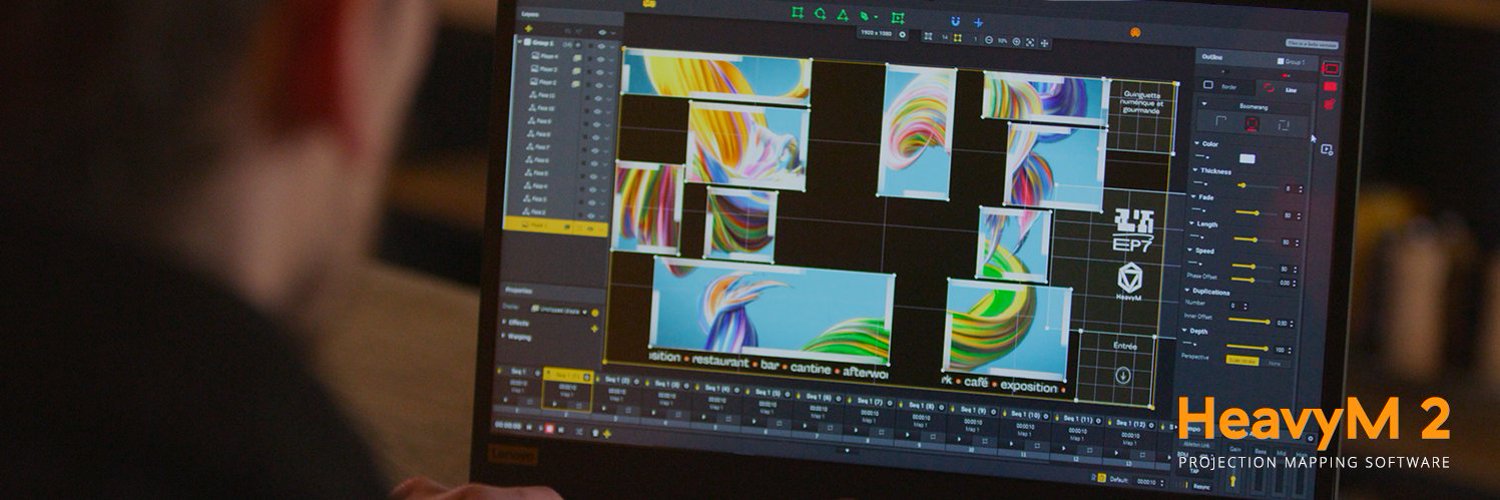The image size is (1500, 500).
Task: Expand the Effects section in Properties
Action: (504, 323)
